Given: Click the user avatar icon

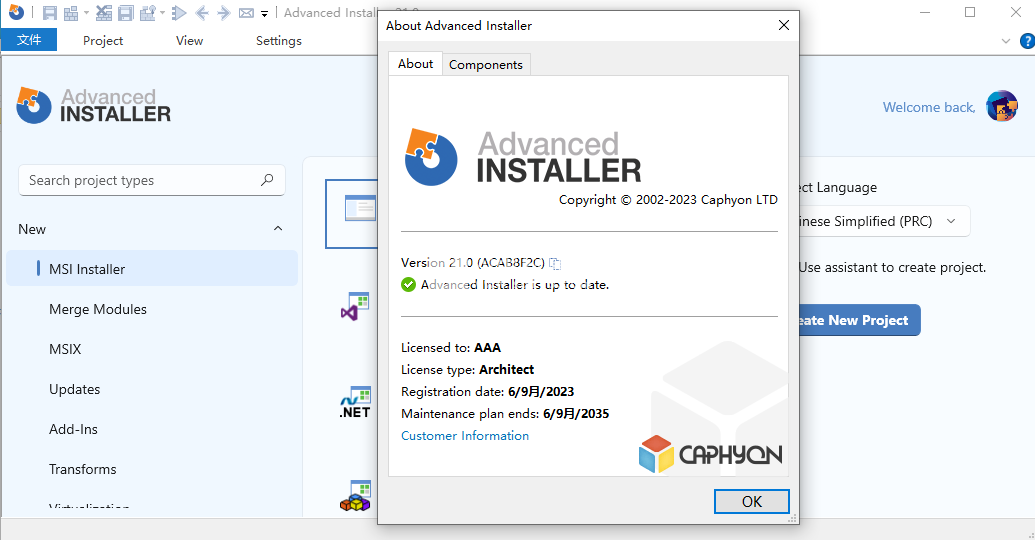Looking at the screenshot, I should tap(1002, 106).
